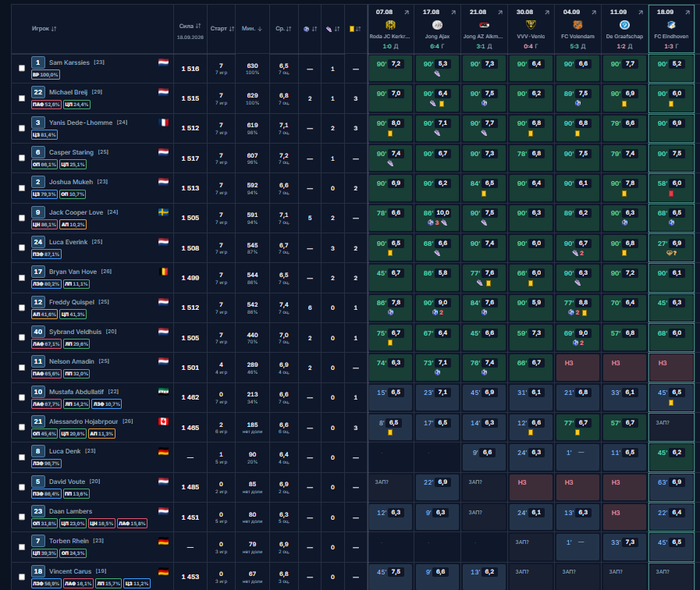Screen dimensions: 700x590
Task: Open 18.09 FC Eindhoven match arrow
Action: tap(688, 12)
